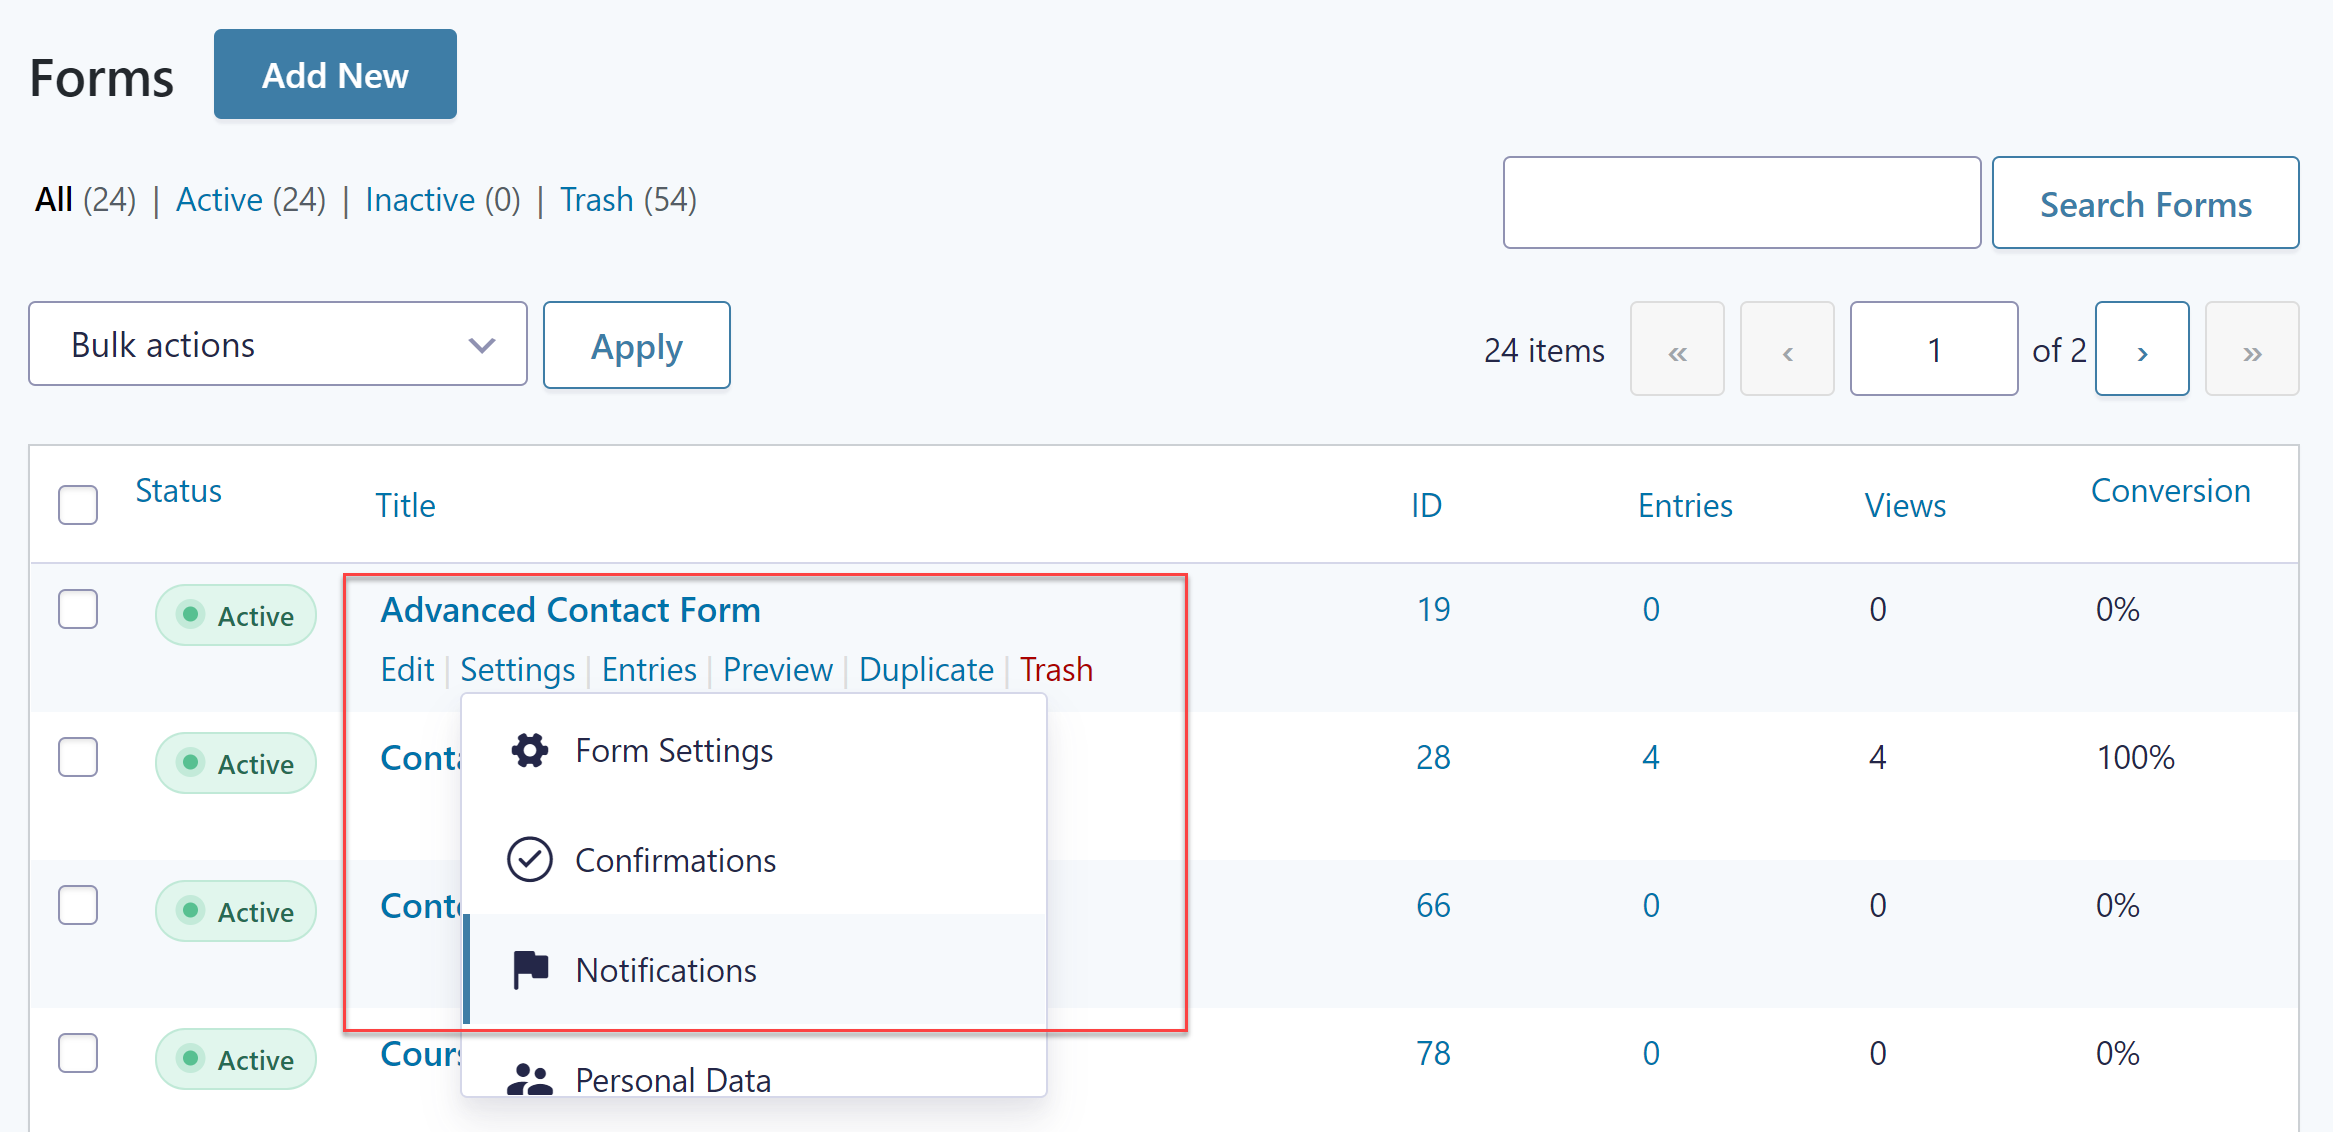
Task: Sort forms by Title column header
Action: [405, 505]
